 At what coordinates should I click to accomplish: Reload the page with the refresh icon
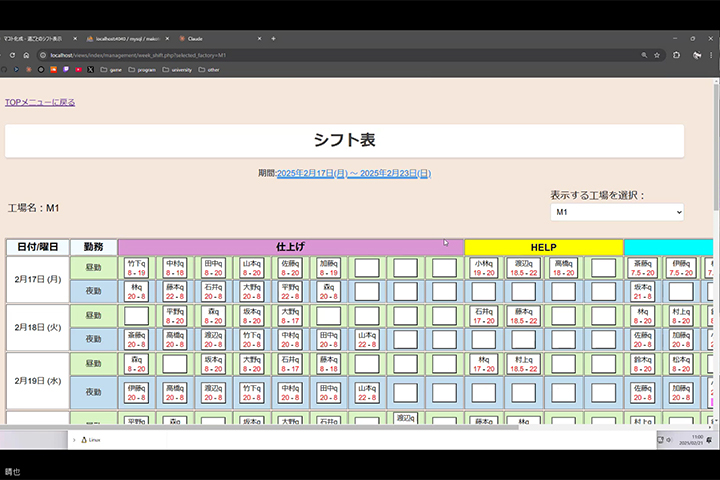click(12, 55)
